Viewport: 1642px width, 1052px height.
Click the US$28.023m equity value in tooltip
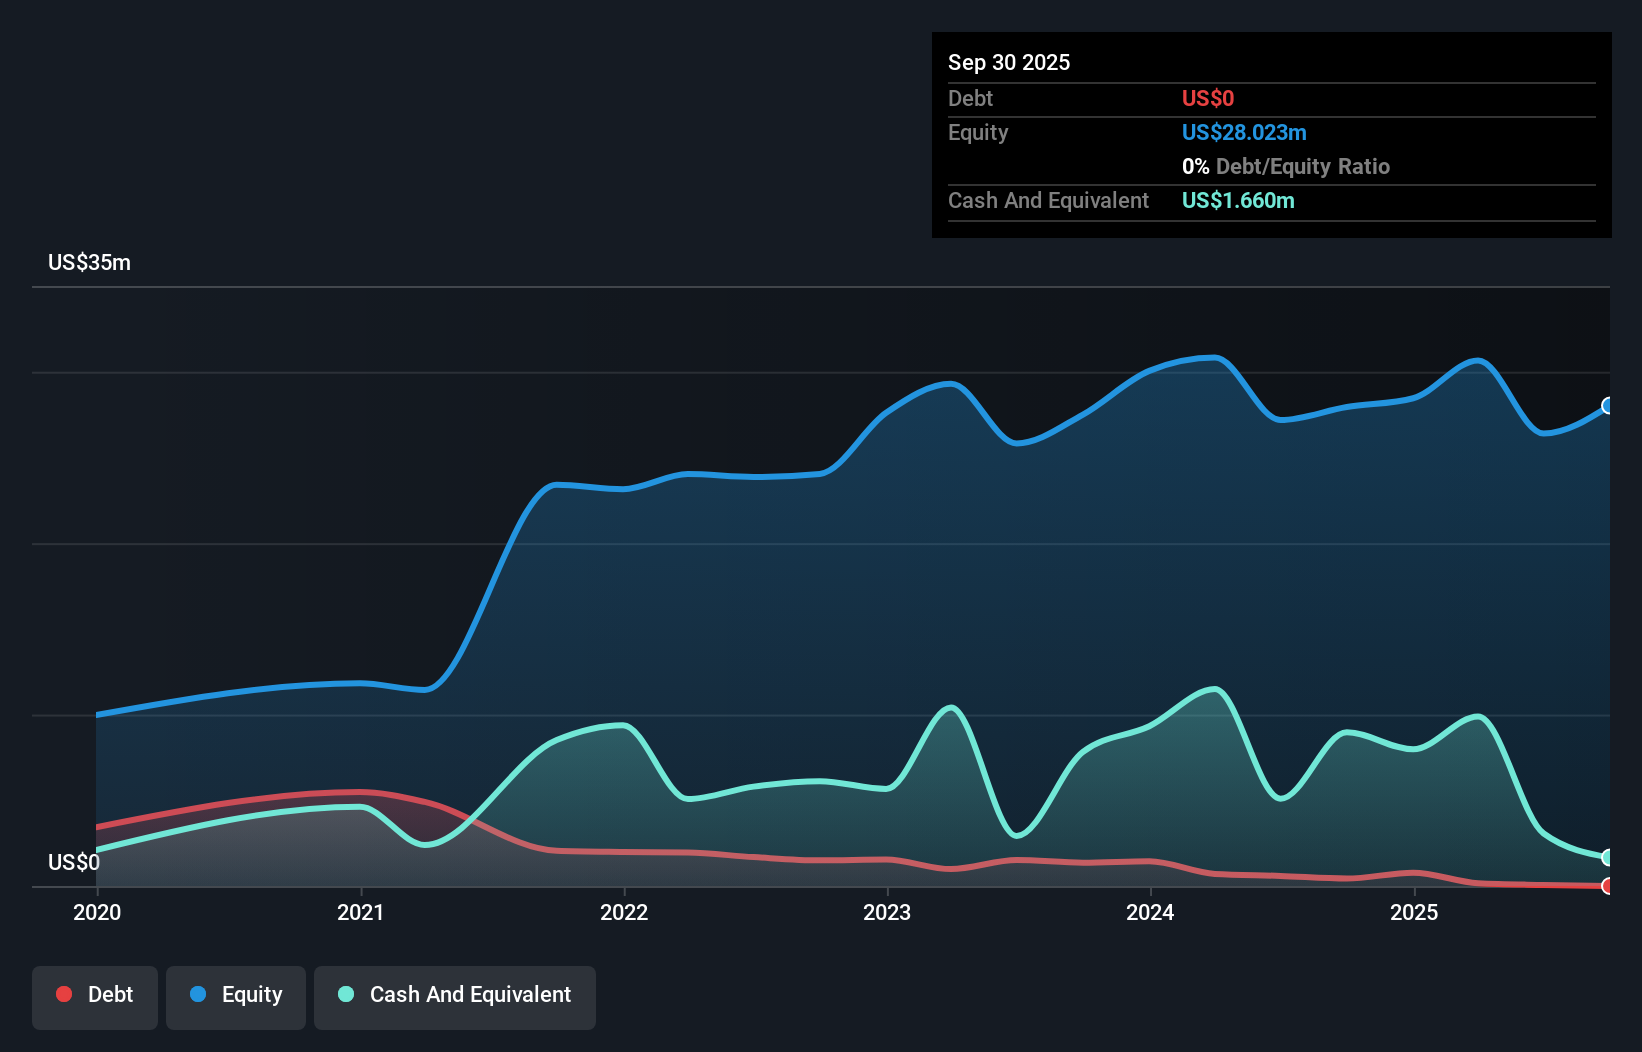(x=1244, y=132)
